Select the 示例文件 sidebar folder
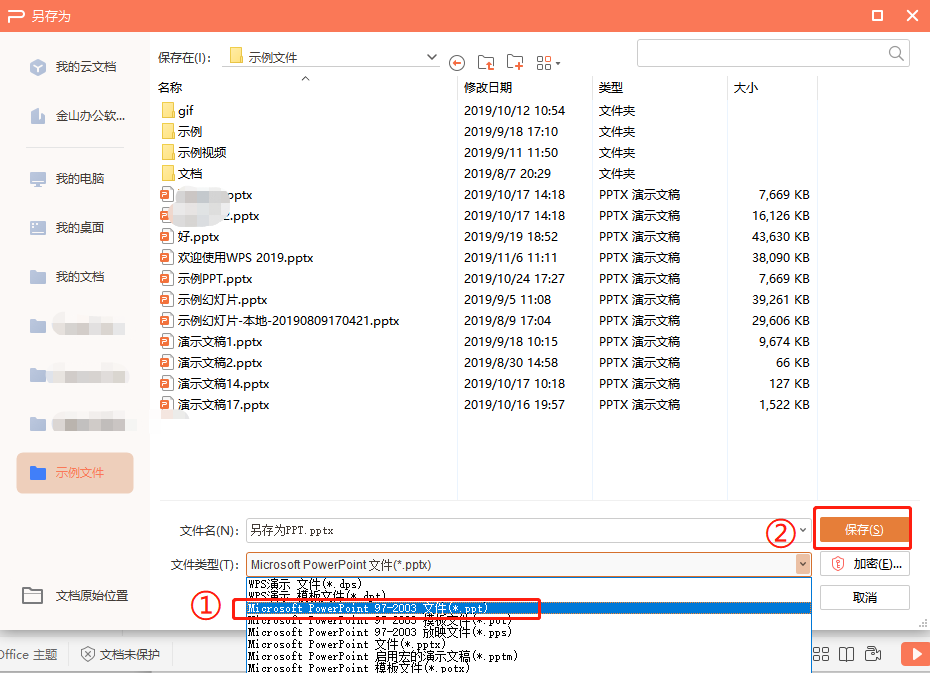Viewport: 930px width, 673px height. (x=75, y=473)
